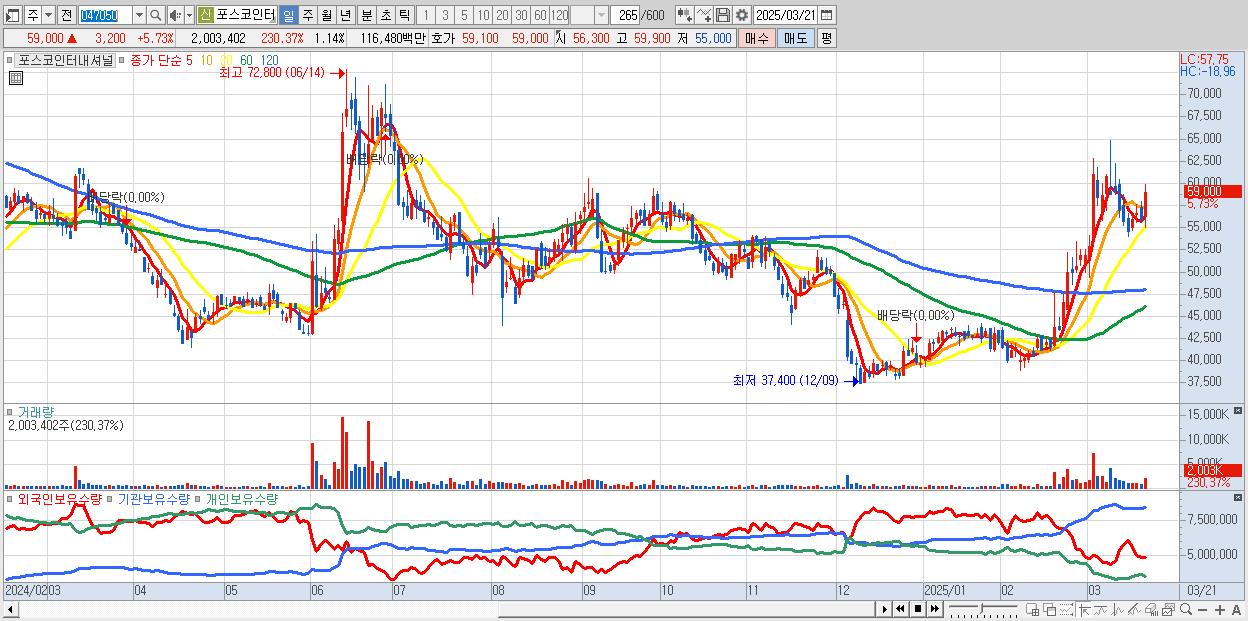The width and height of the screenshot is (1248, 621).
Task: Click the 외국인보유수량 indicator legend
Action: click(x=60, y=498)
